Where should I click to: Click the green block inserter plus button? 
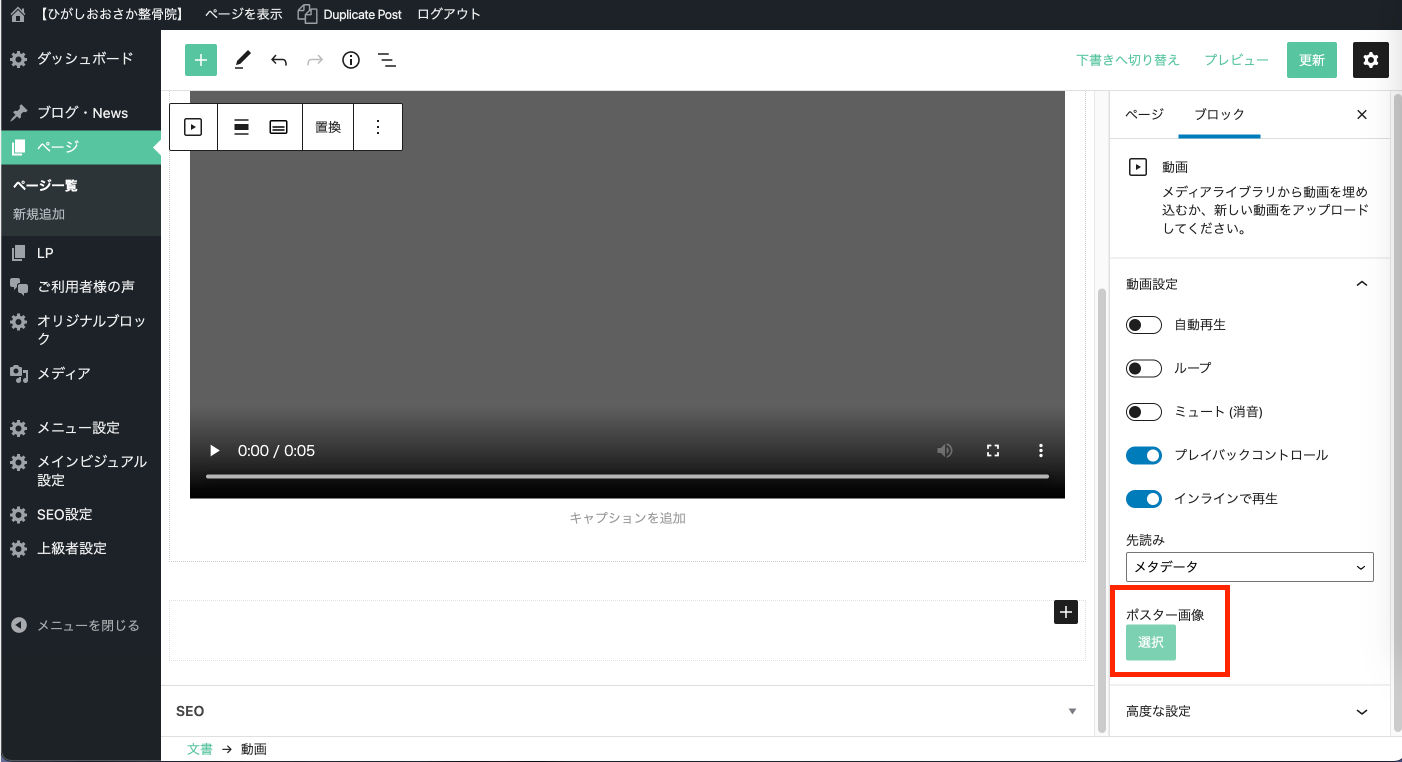[x=201, y=60]
